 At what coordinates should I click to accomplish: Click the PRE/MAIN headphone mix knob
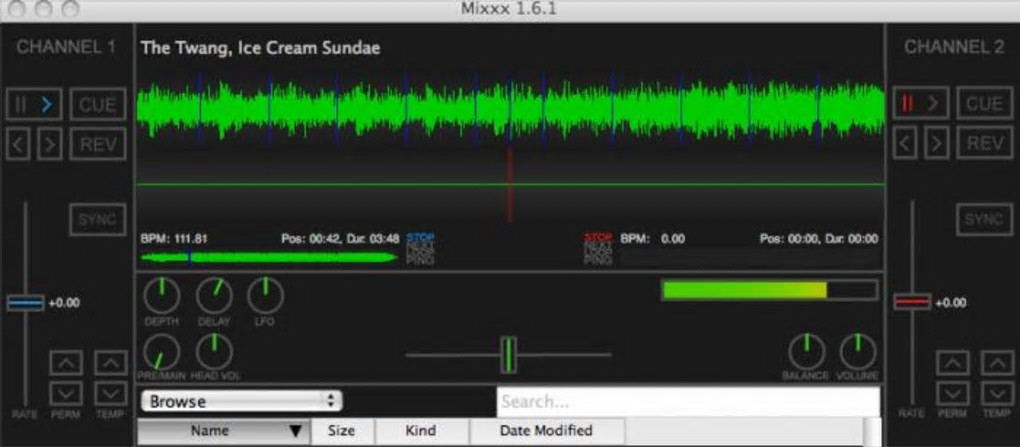coord(161,352)
